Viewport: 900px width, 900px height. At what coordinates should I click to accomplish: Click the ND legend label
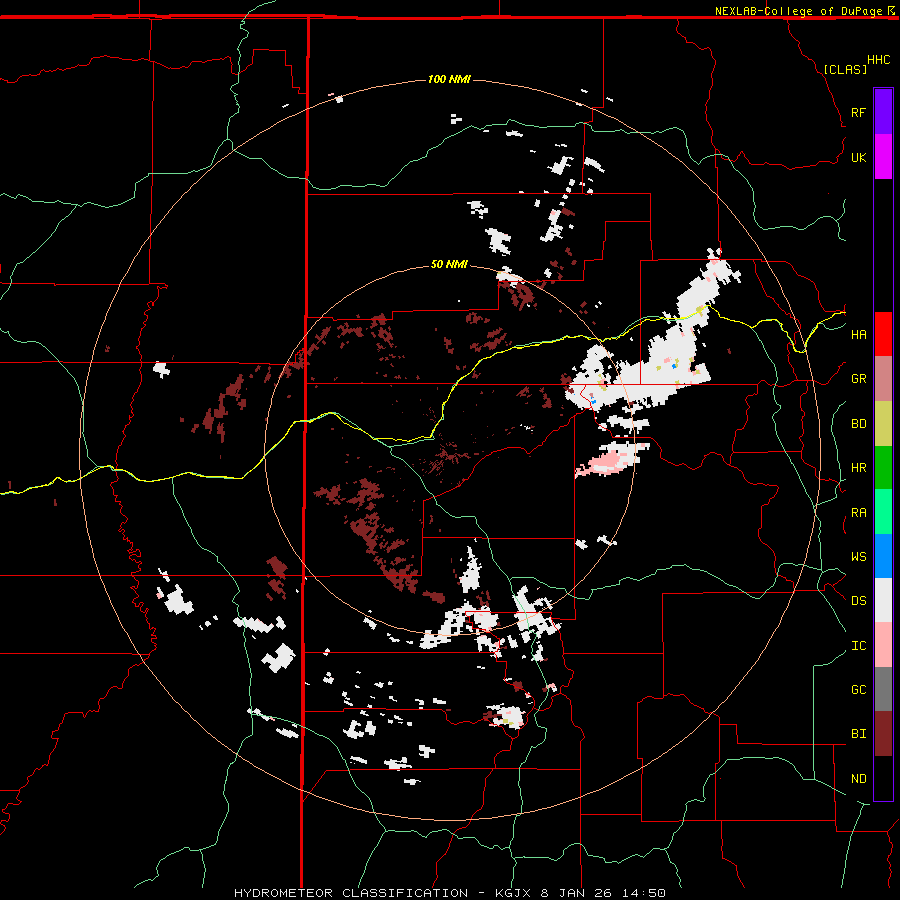[858, 779]
